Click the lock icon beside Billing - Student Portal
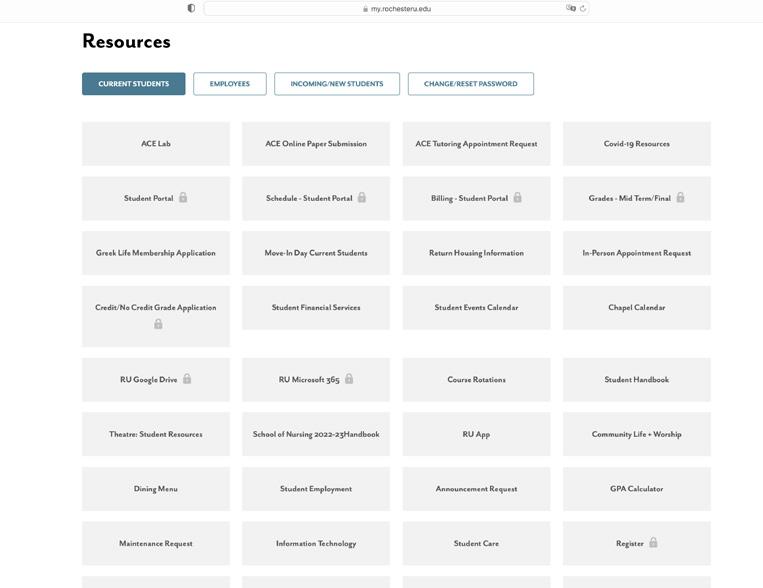This screenshot has height=588, width=763. point(517,197)
